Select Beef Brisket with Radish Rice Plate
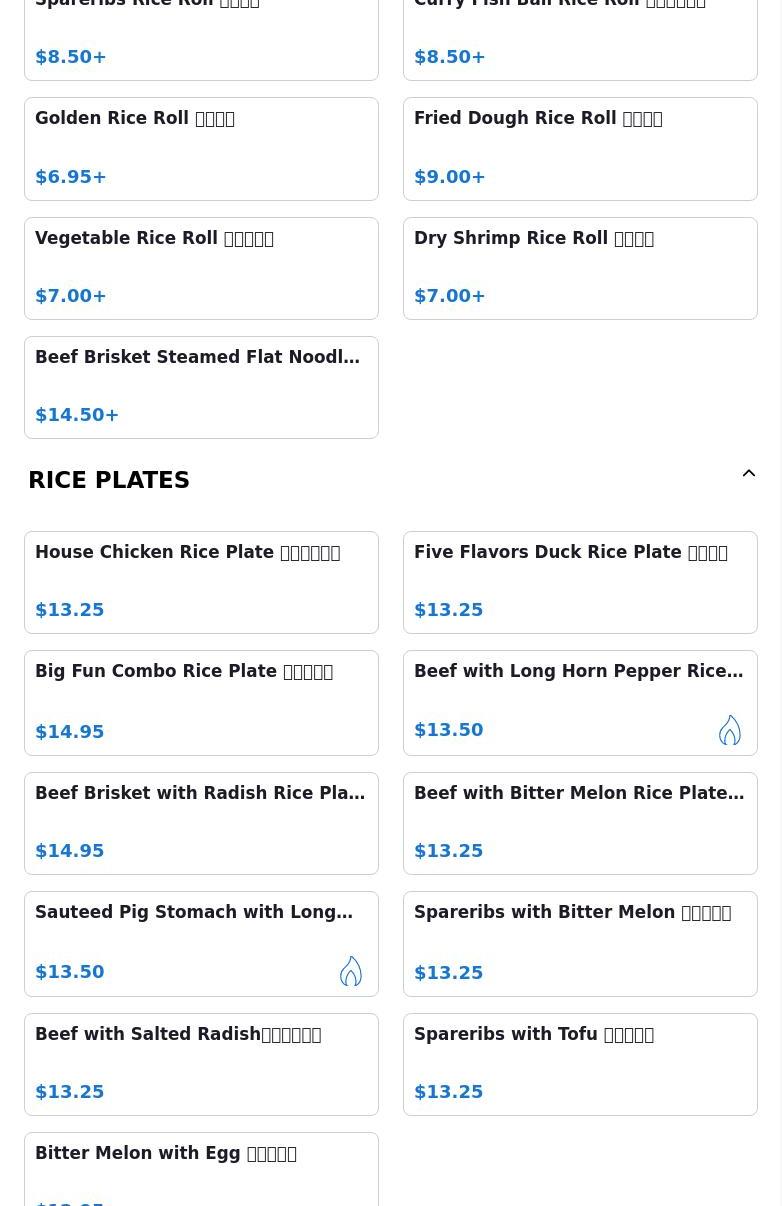Screen dimensions: 782x1206 point(201,823)
